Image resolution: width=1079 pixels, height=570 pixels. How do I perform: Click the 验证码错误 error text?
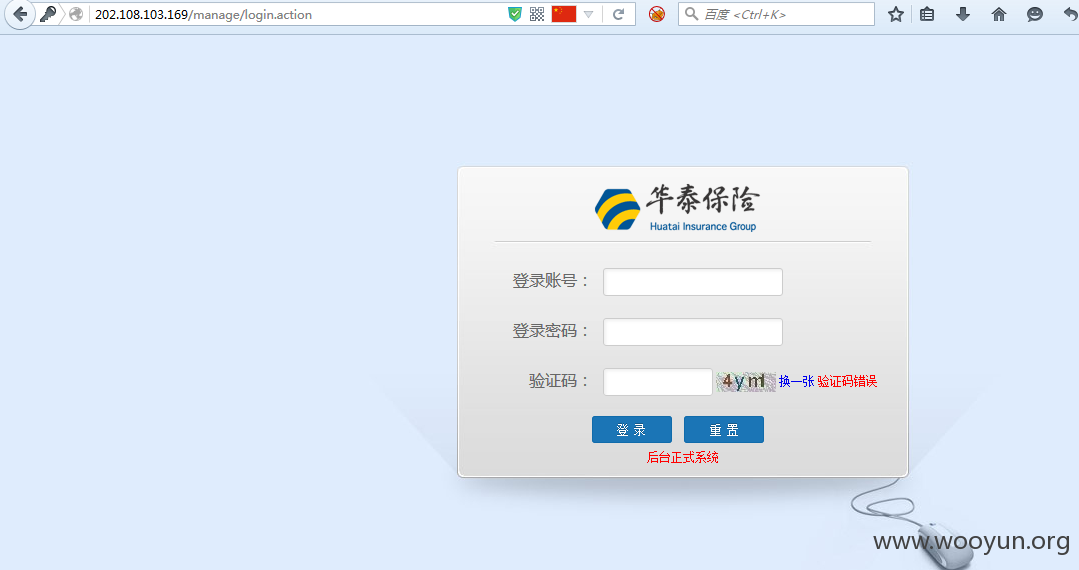[847, 381]
